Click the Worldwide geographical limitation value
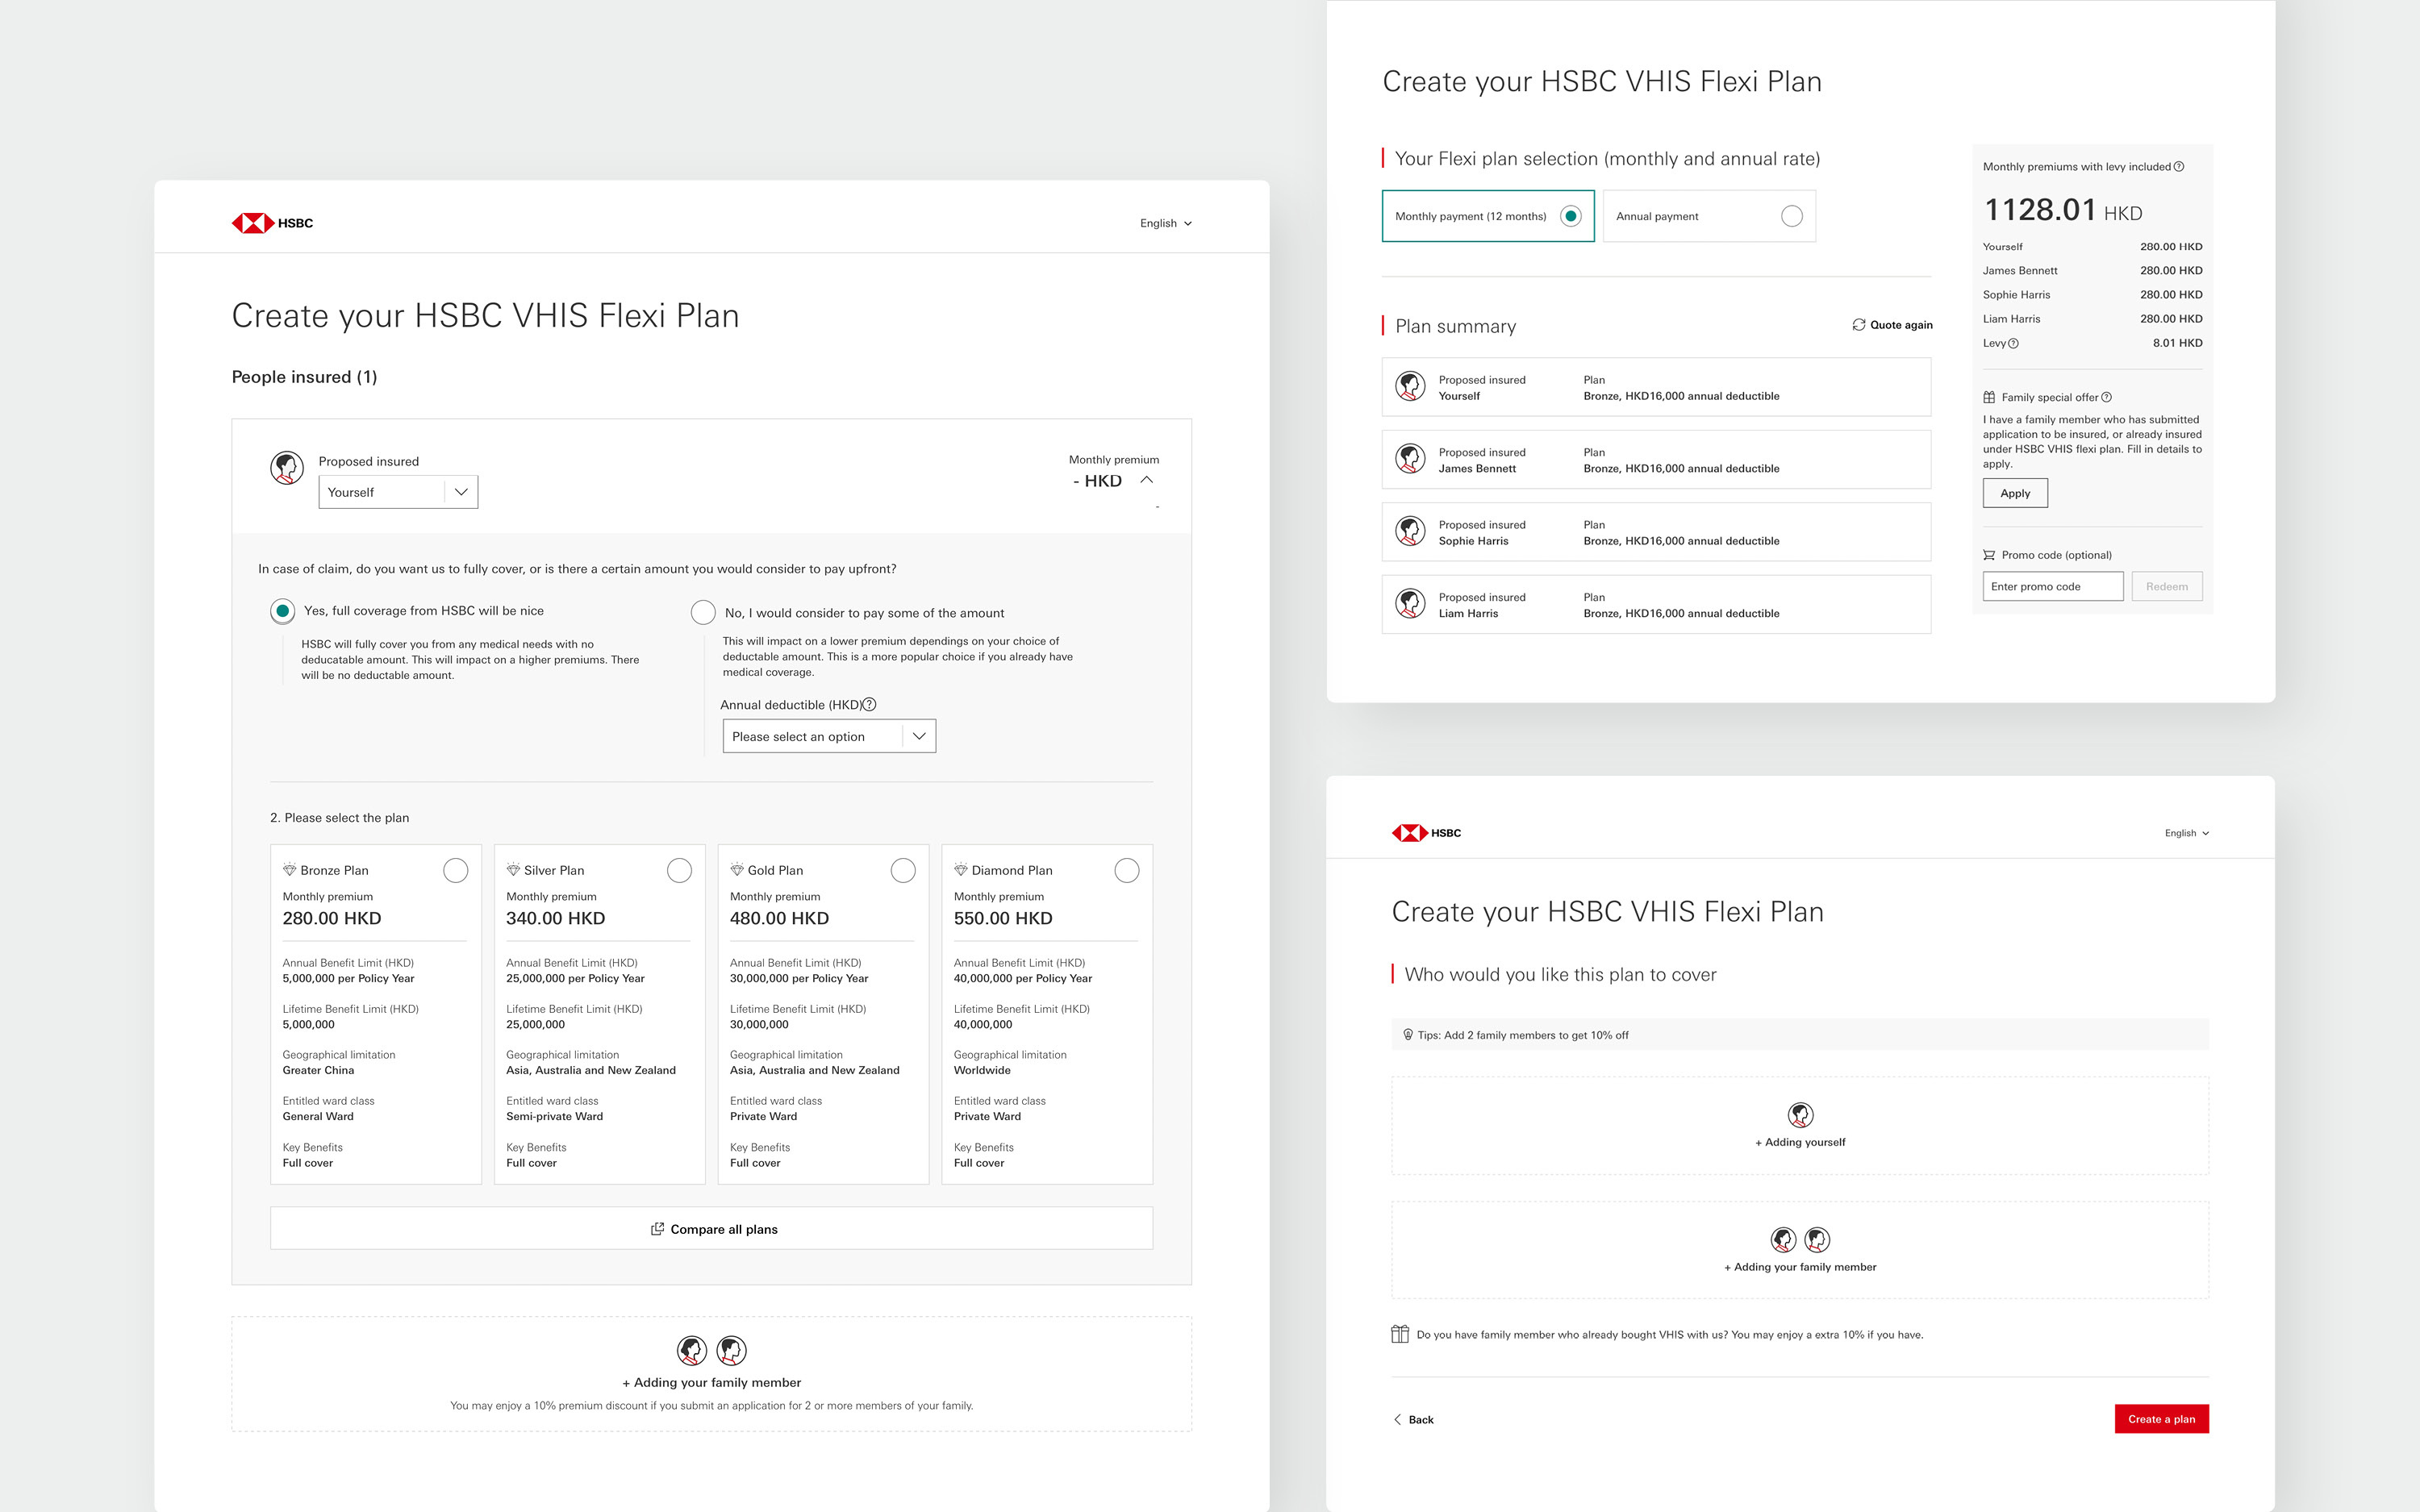This screenshot has height=1512, width=2420. pyautogui.click(x=982, y=1070)
